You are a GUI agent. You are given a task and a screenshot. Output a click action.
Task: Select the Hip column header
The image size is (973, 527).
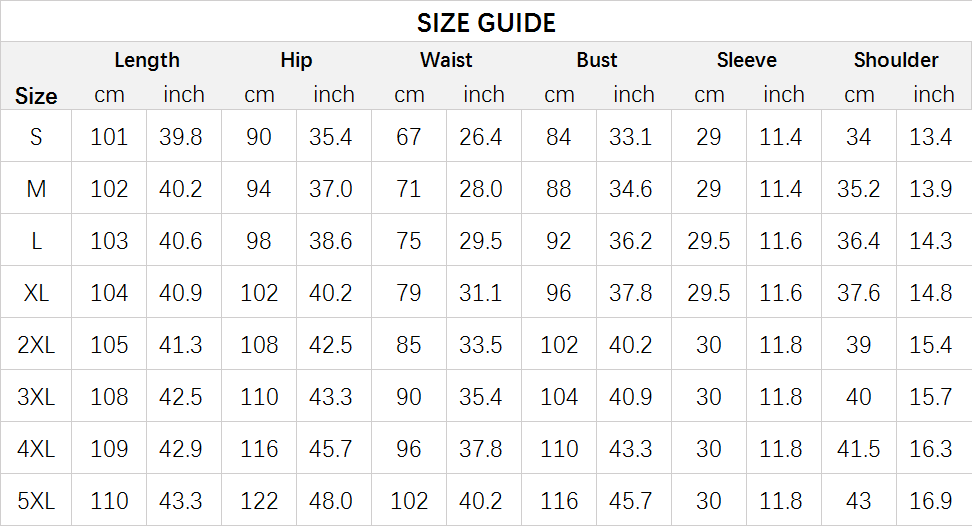point(296,60)
